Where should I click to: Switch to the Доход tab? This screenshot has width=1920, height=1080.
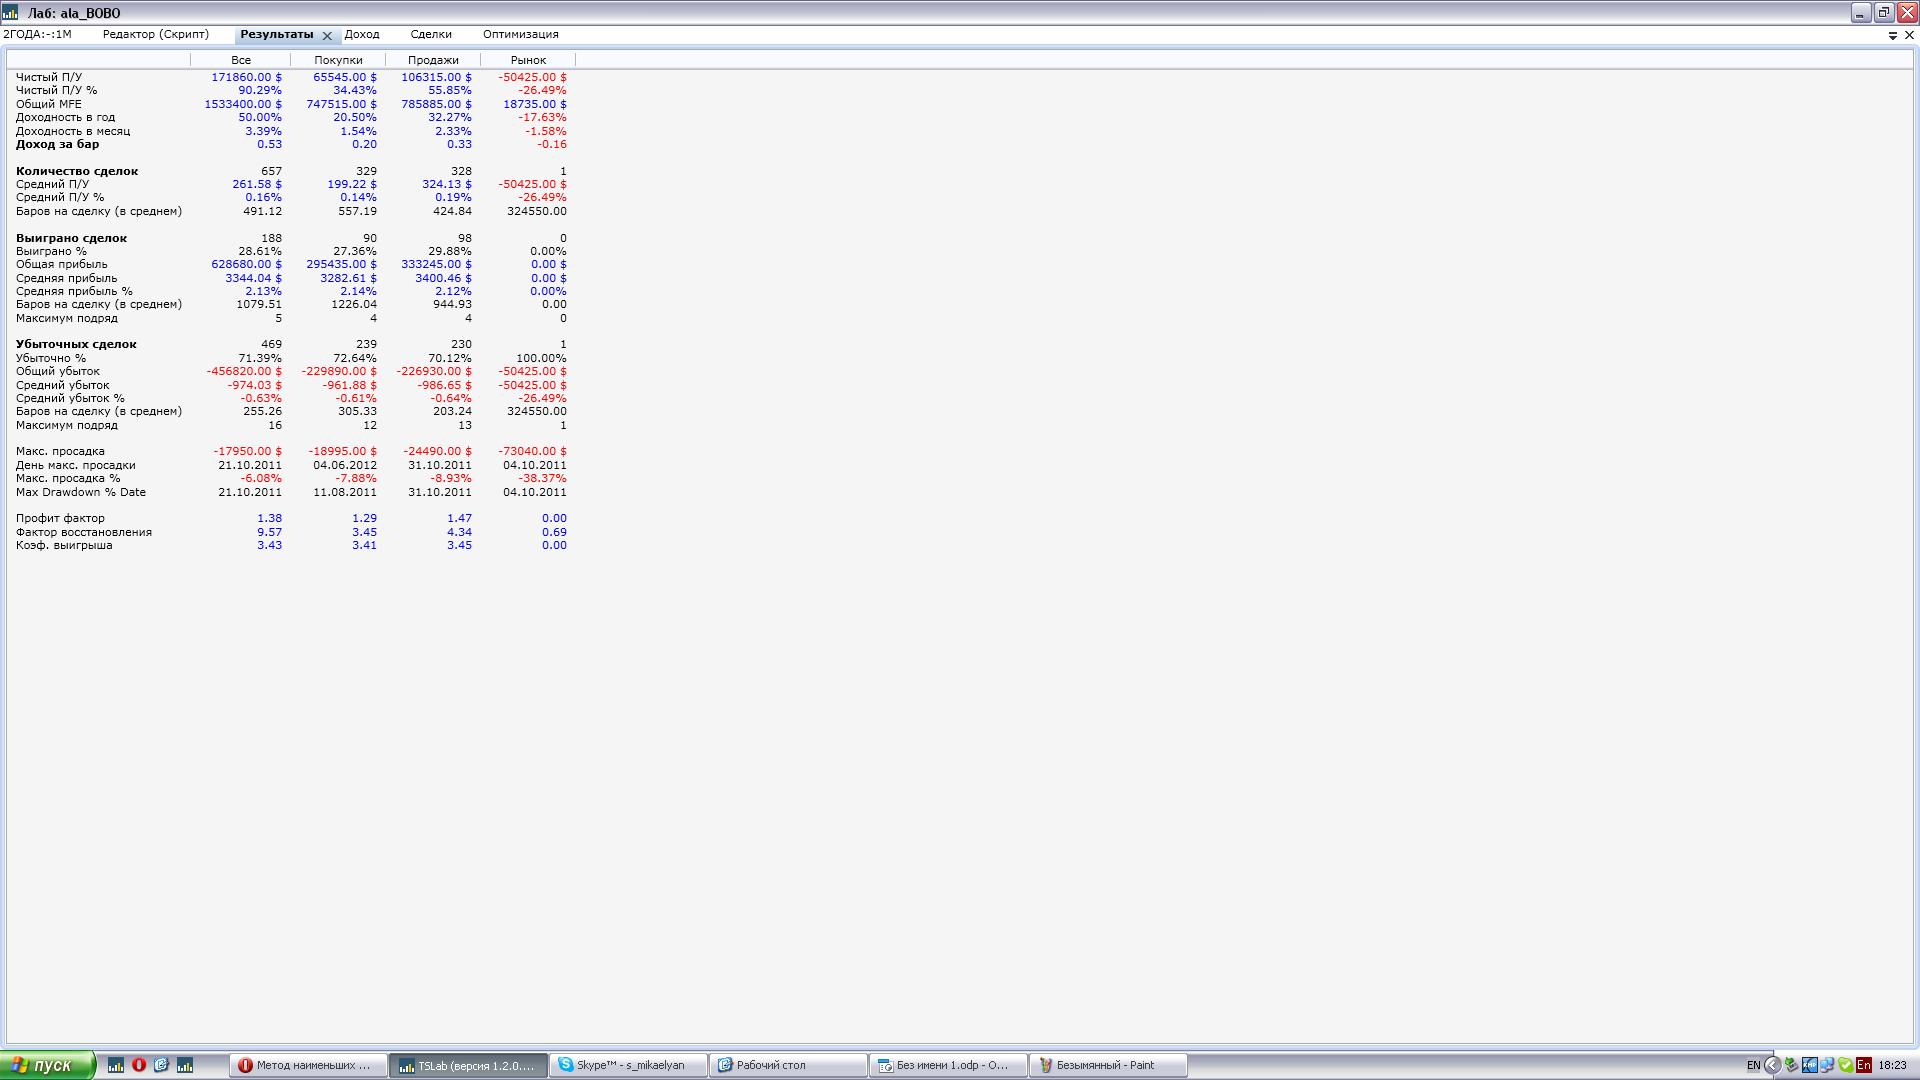(362, 34)
